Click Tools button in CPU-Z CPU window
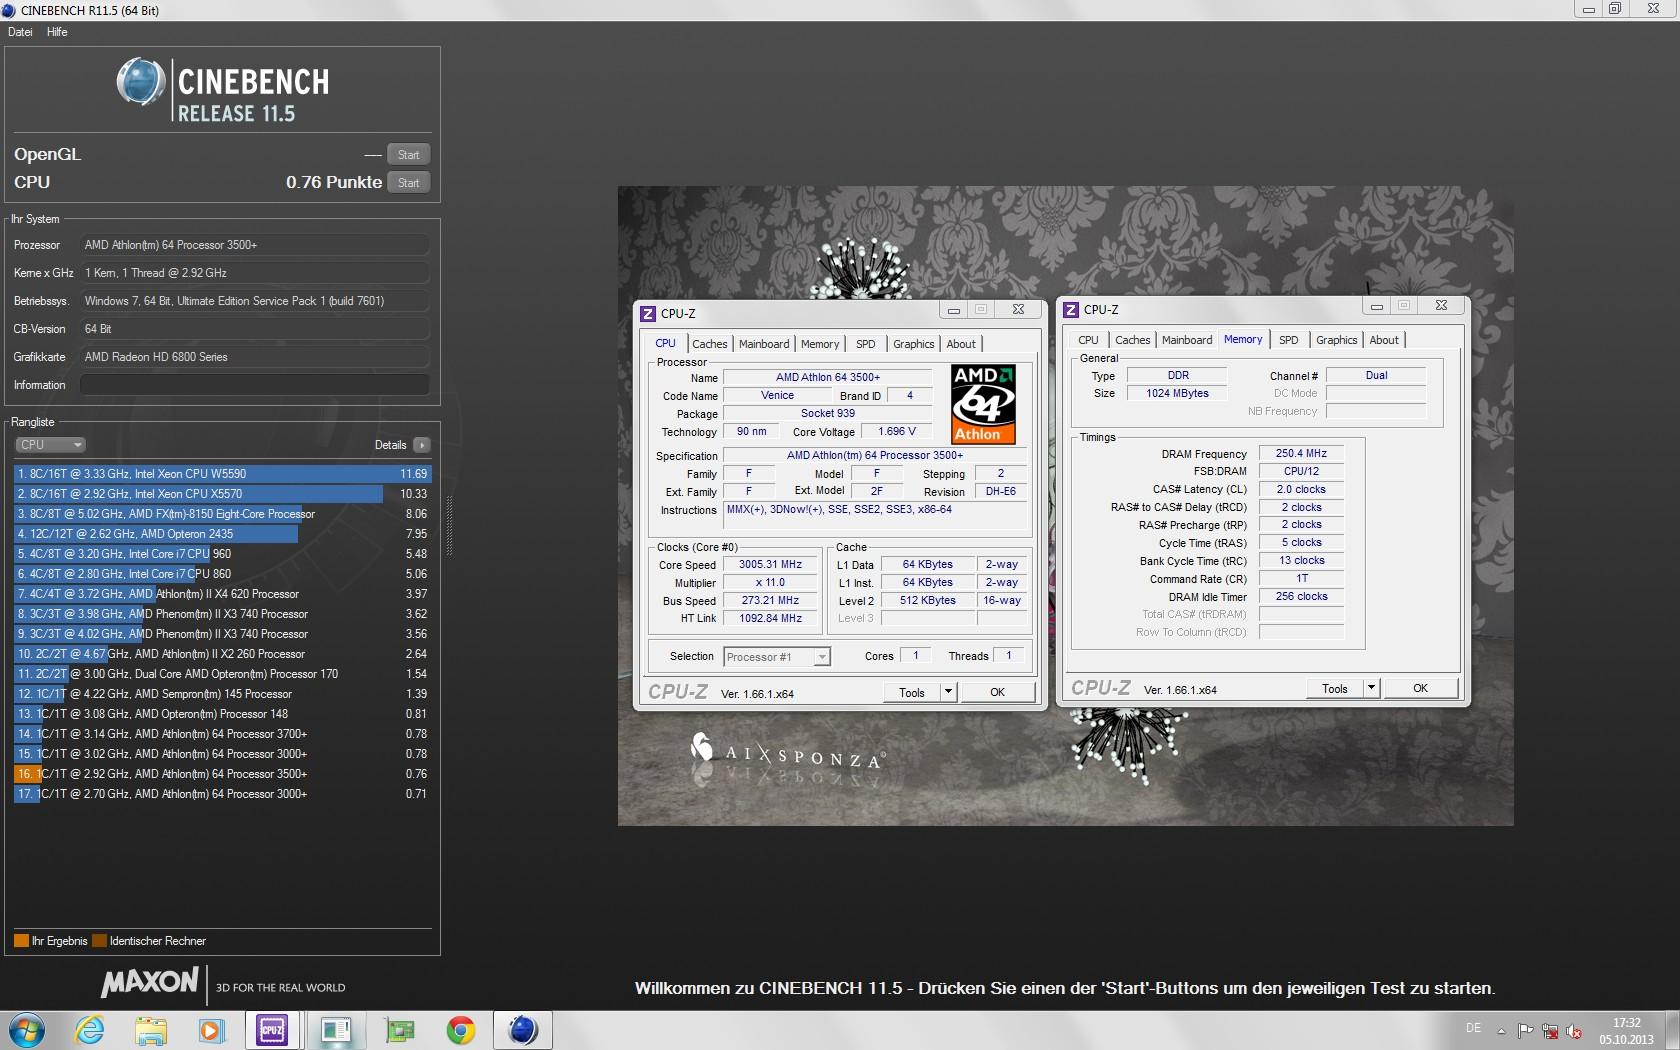The width and height of the screenshot is (1680, 1050). [912, 692]
